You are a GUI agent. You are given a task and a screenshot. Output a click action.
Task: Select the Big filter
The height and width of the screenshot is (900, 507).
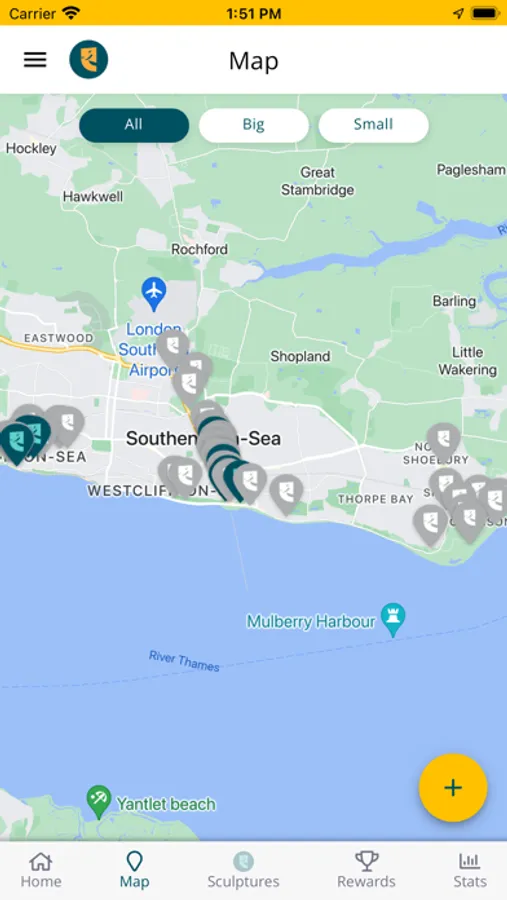click(x=253, y=125)
